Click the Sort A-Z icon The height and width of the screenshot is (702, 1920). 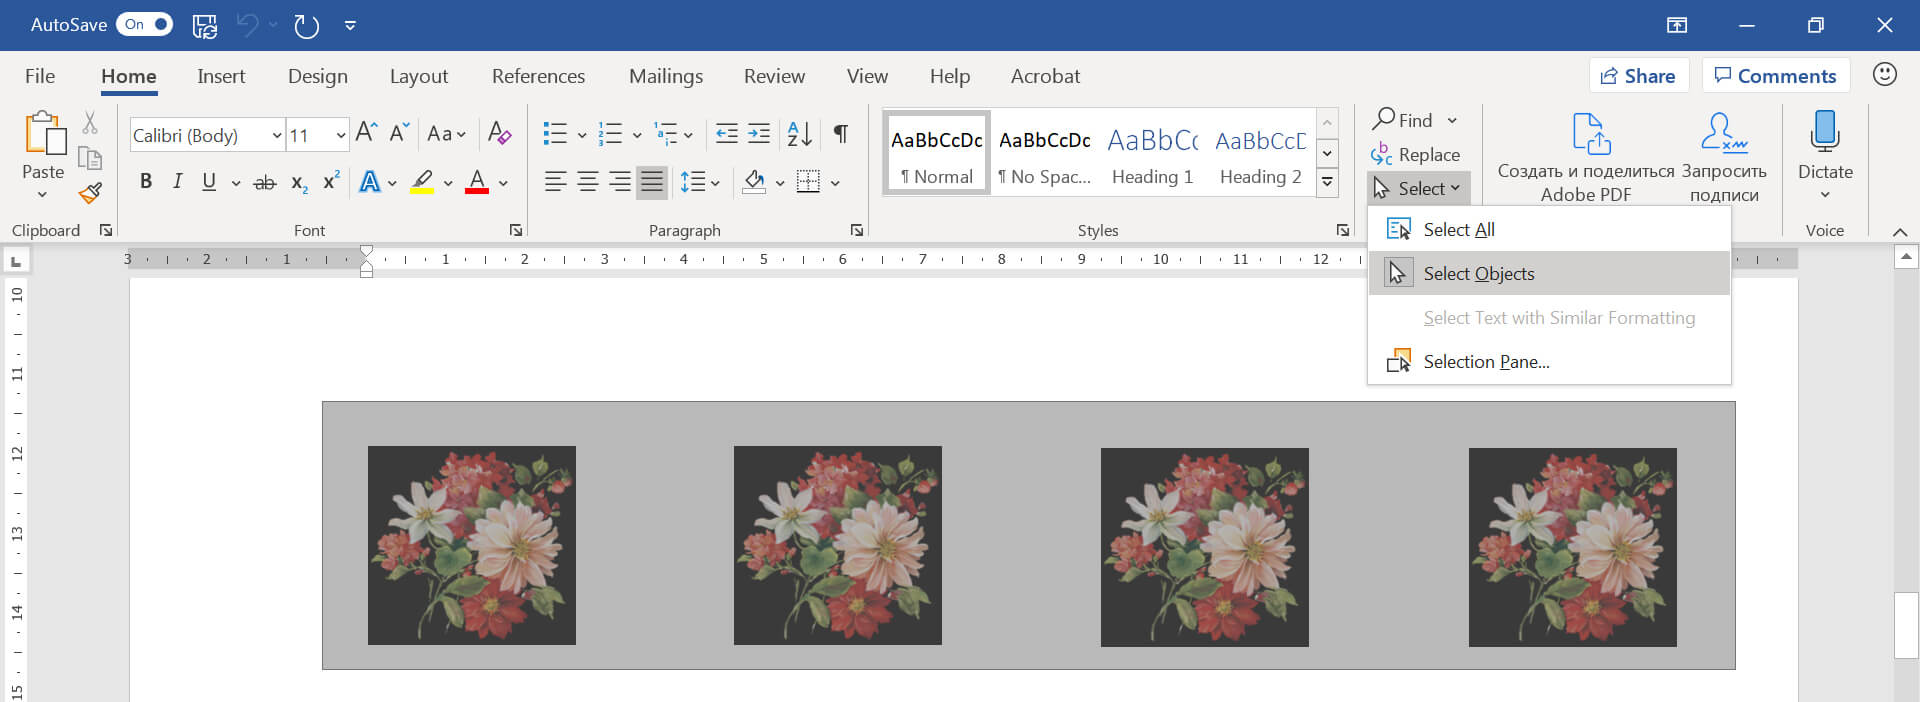799,134
